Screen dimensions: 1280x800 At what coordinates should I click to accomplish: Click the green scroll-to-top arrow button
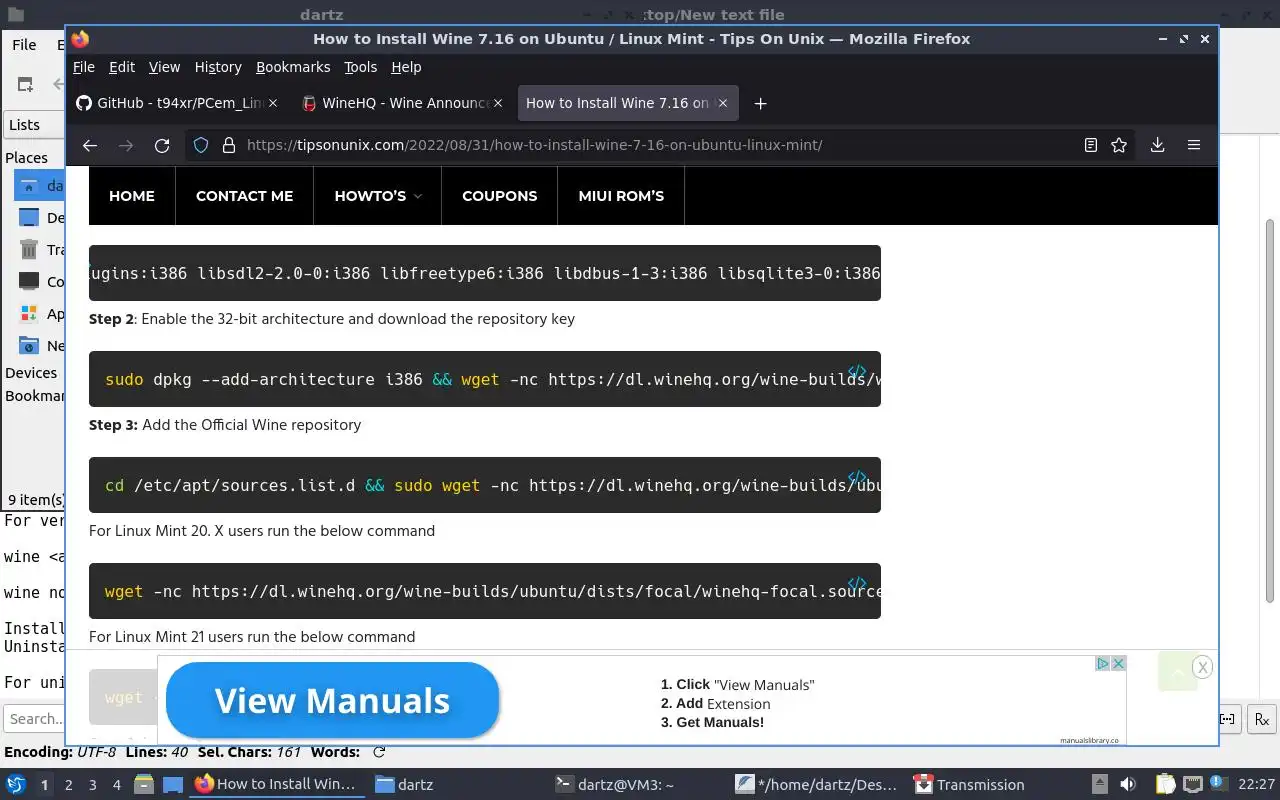tap(1177, 672)
